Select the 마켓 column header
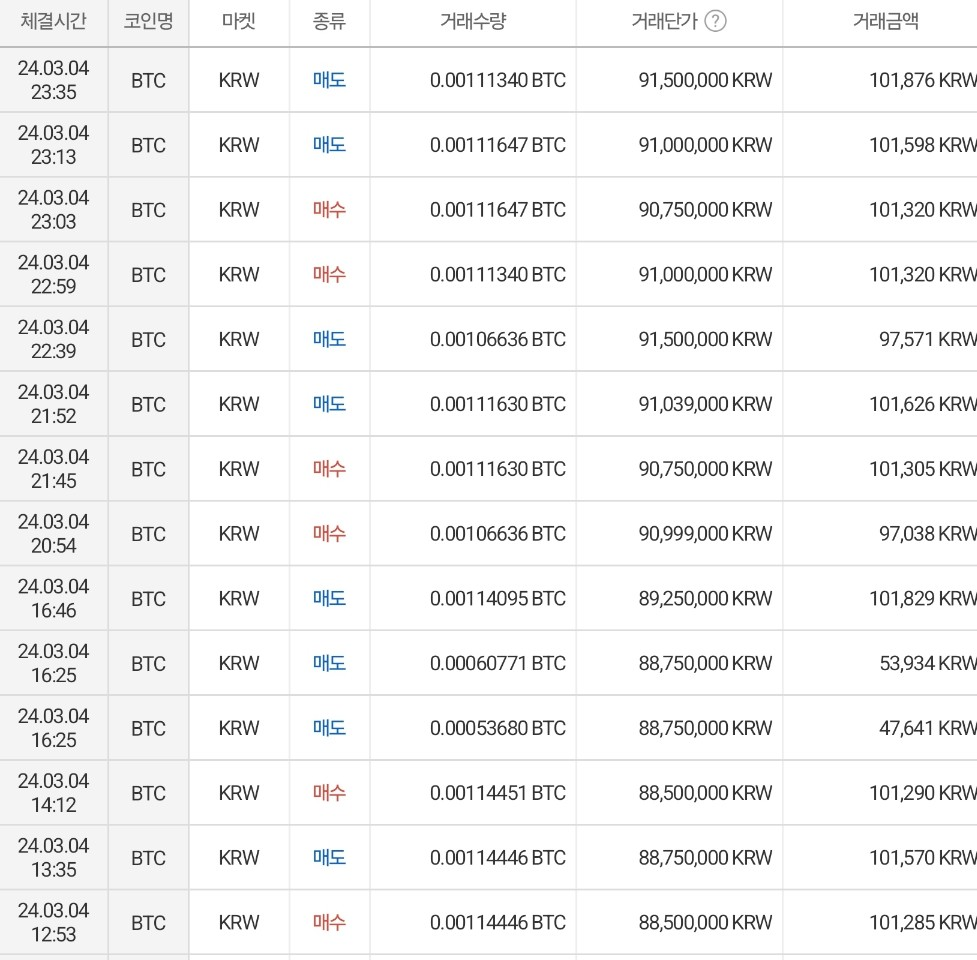Screen dimensions: 977x960 239,21
